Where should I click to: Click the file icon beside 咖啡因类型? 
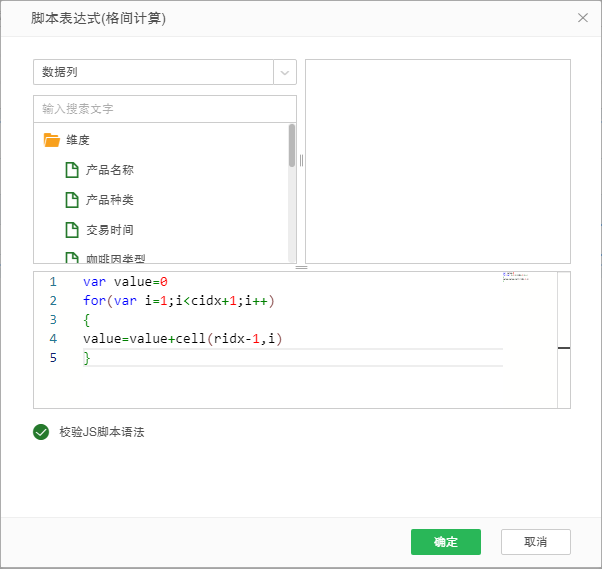tap(72, 258)
